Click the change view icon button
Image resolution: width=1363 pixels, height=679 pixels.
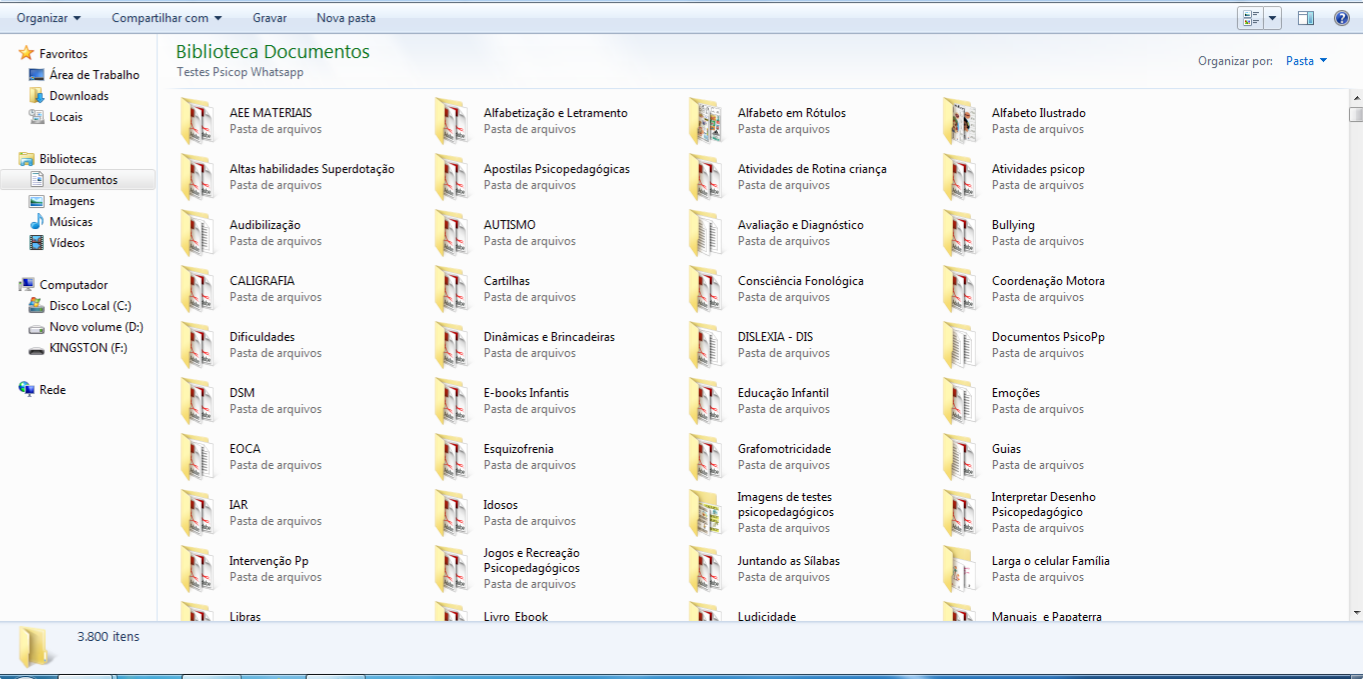coord(1251,18)
